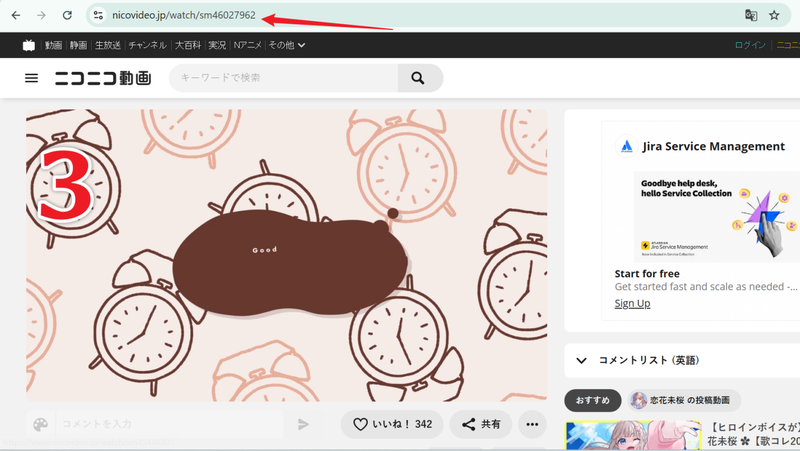
Task: Open the comment color palette icon
Action: click(x=40, y=424)
